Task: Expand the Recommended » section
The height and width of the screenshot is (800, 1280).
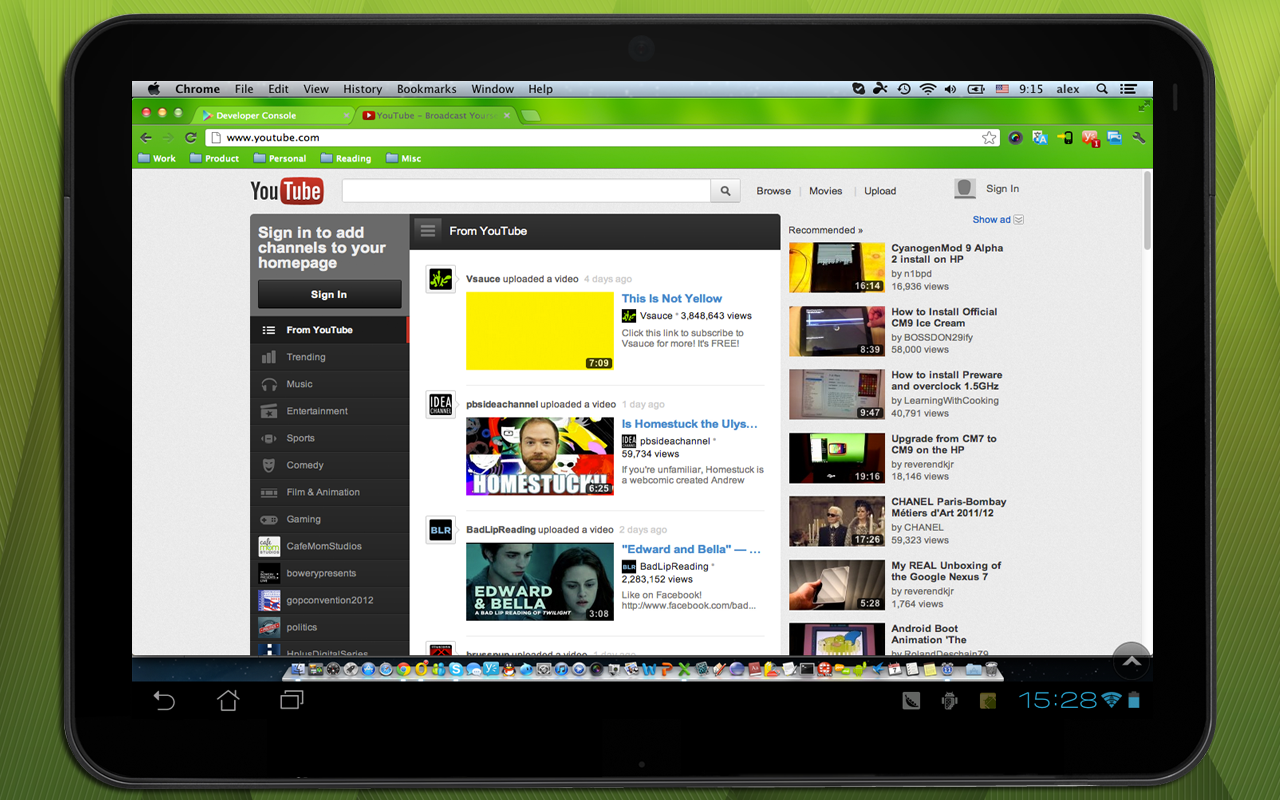Action: [825, 230]
